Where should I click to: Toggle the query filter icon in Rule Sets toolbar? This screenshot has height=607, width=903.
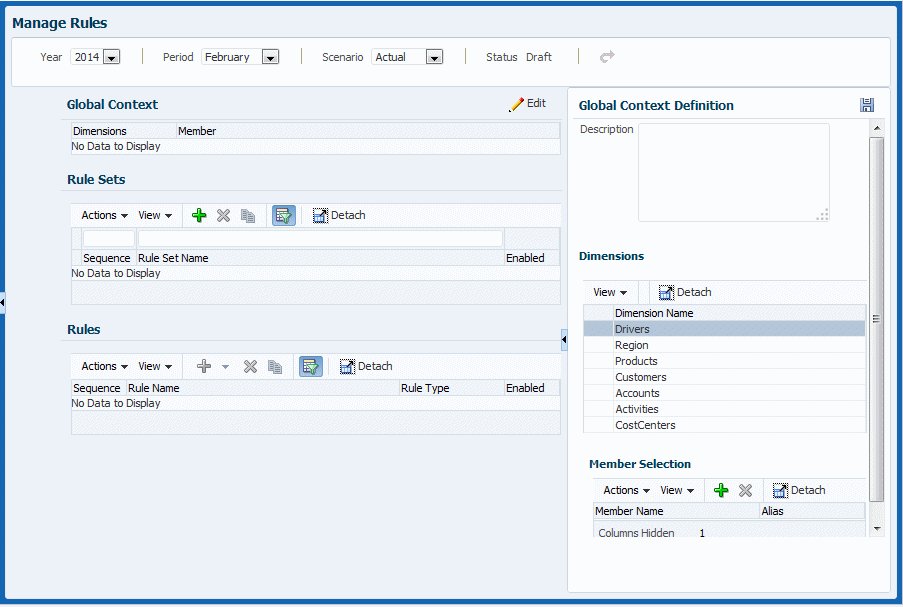284,215
